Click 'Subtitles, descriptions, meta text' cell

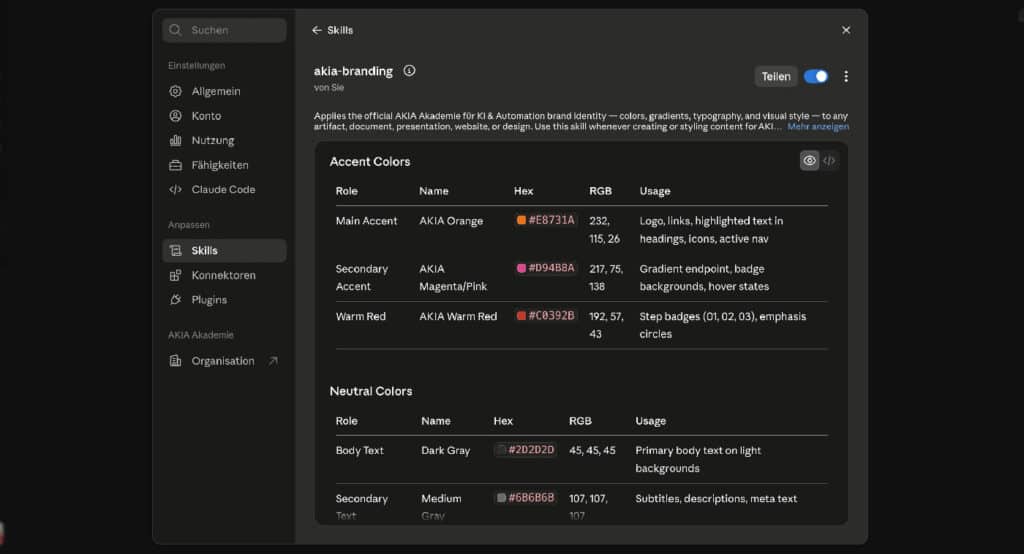716,498
